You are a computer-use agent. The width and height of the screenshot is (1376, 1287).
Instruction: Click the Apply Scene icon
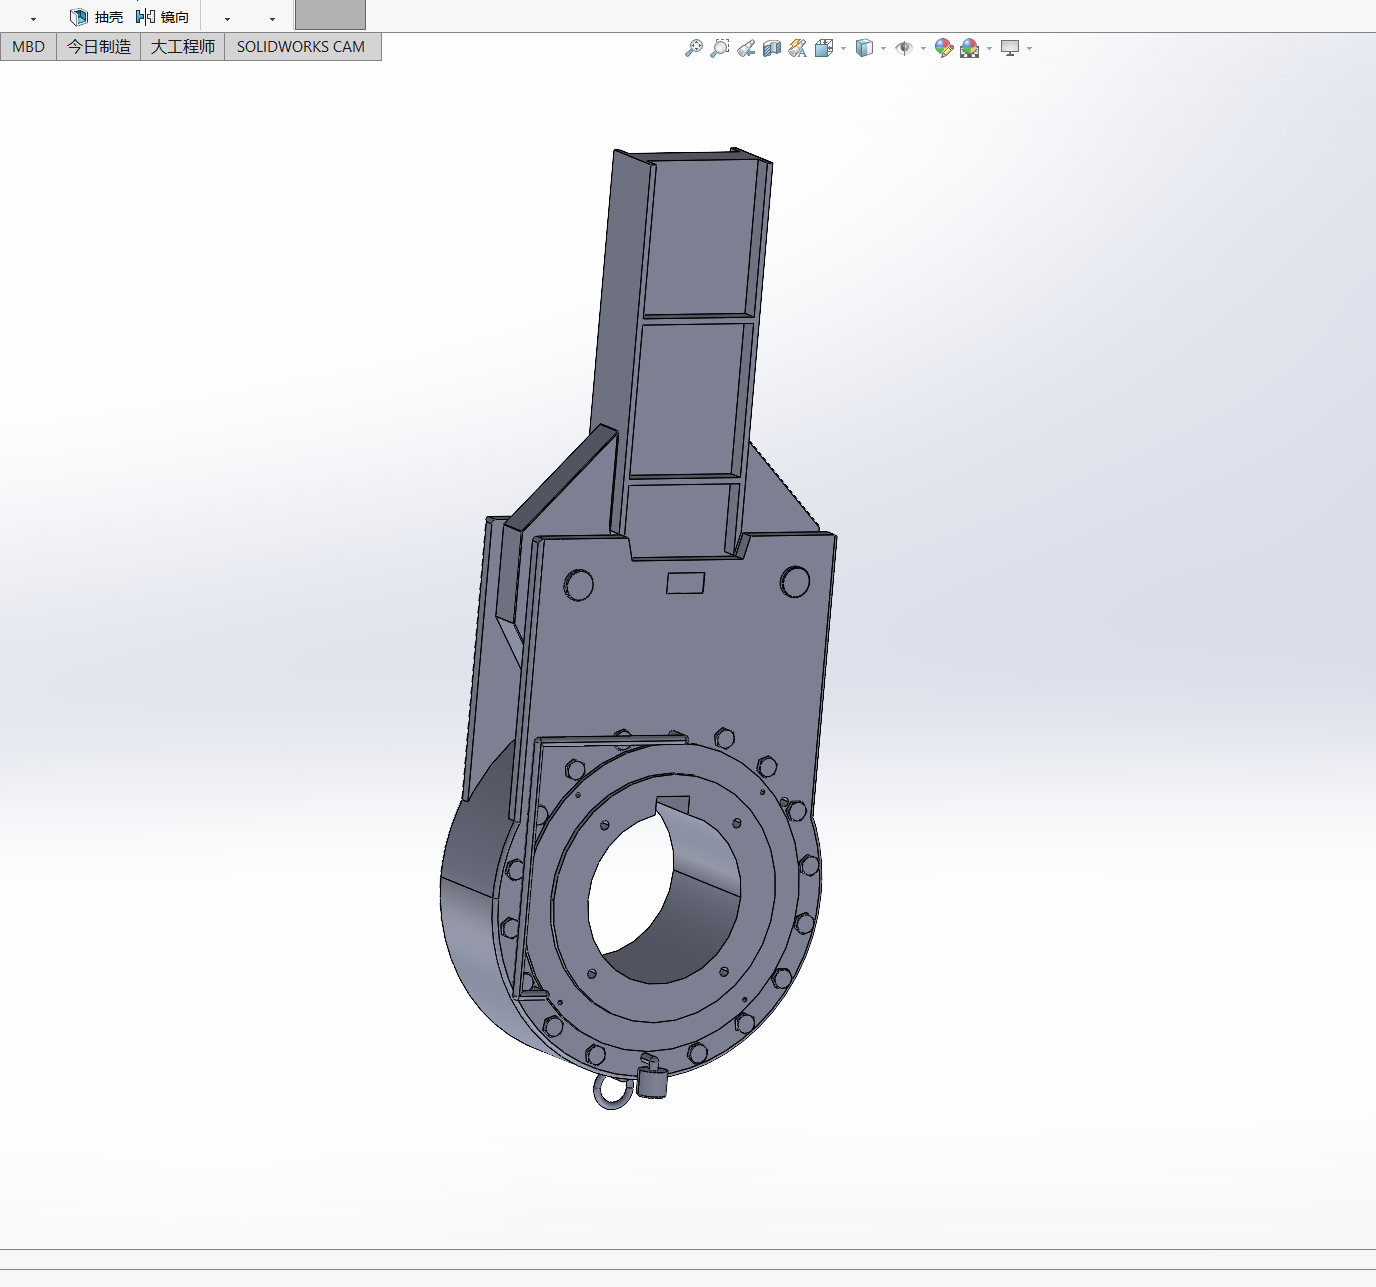pyautogui.click(x=969, y=48)
